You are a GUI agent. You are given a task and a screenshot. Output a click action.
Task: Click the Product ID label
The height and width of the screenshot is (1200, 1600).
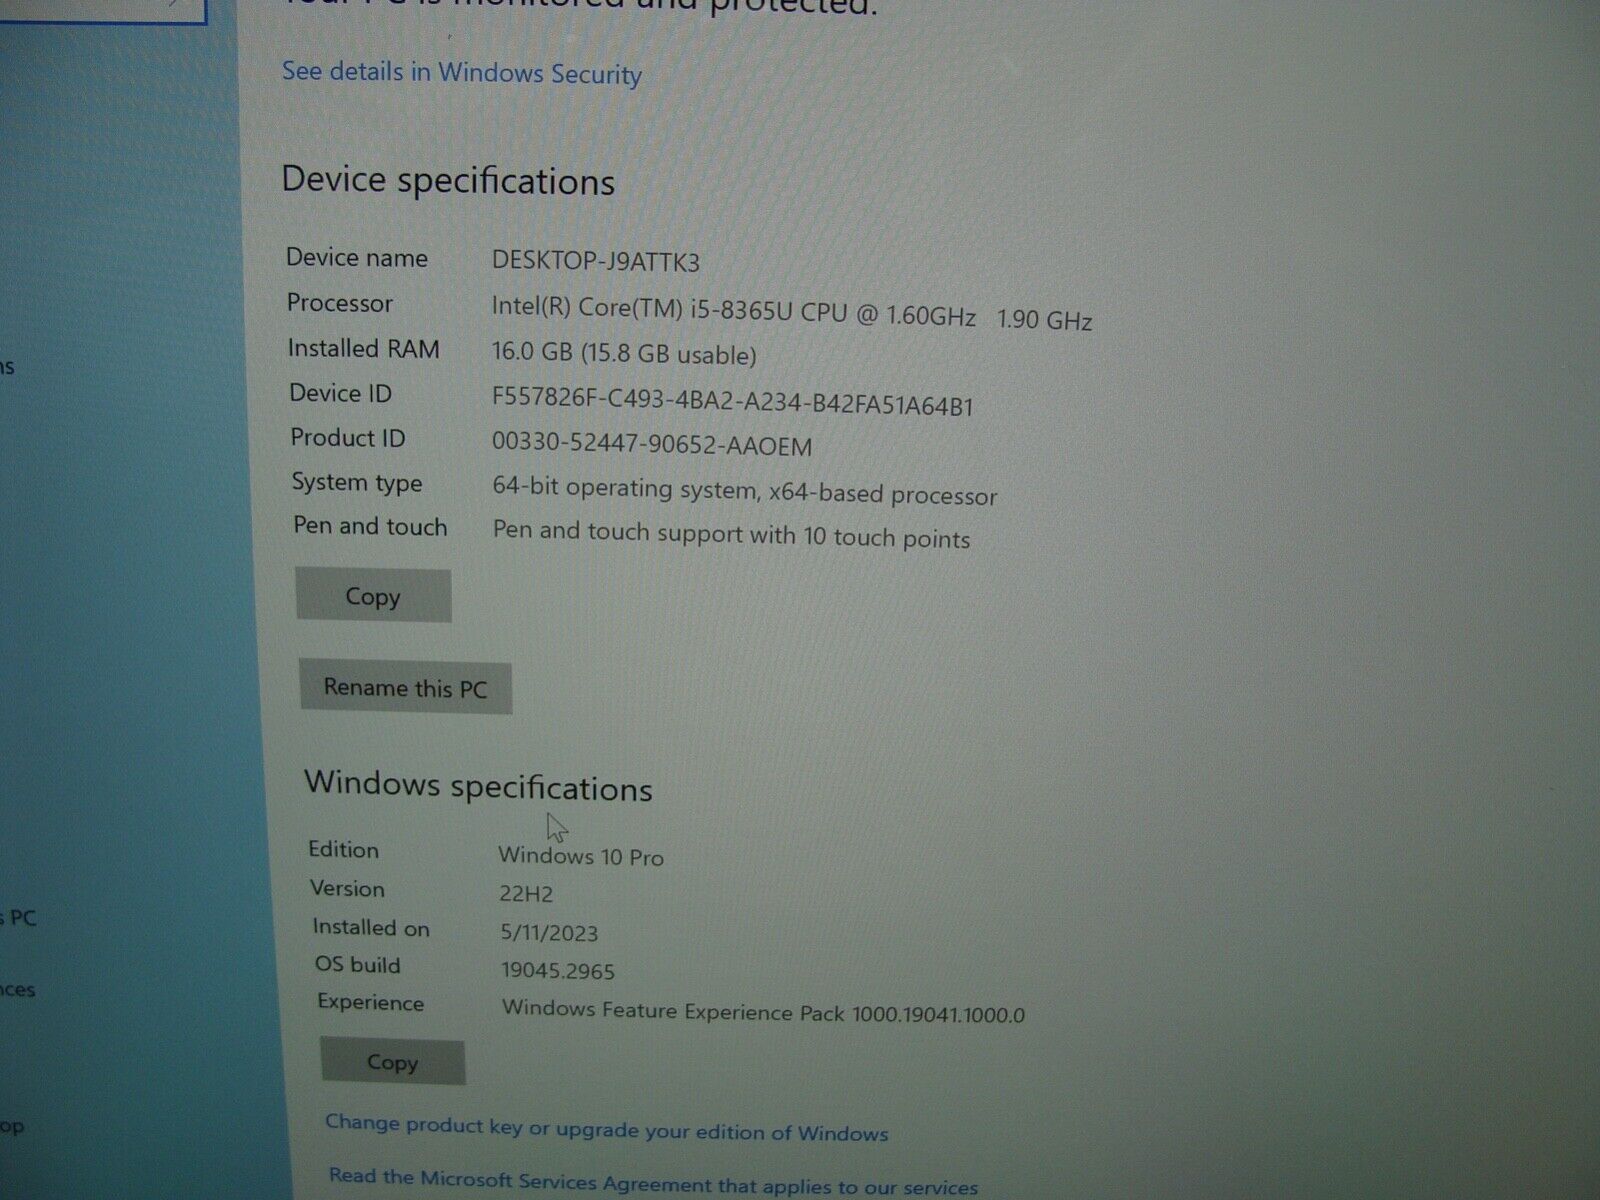coord(348,438)
